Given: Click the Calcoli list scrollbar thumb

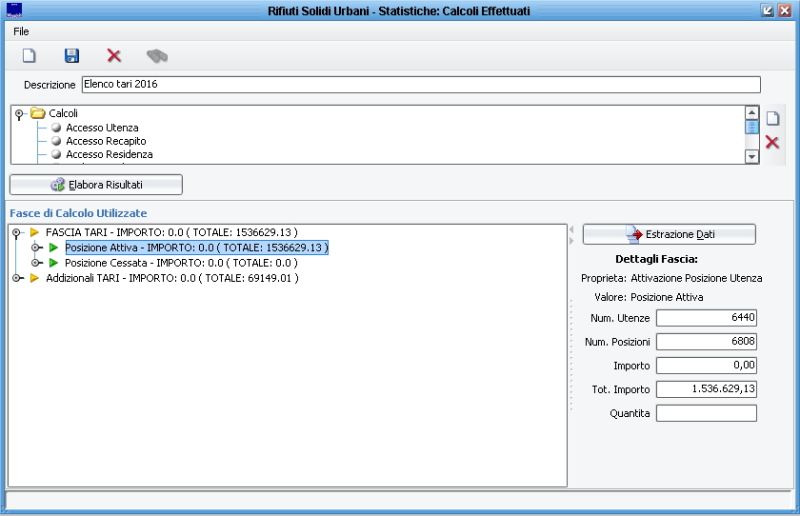Looking at the screenshot, I should tap(752, 127).
